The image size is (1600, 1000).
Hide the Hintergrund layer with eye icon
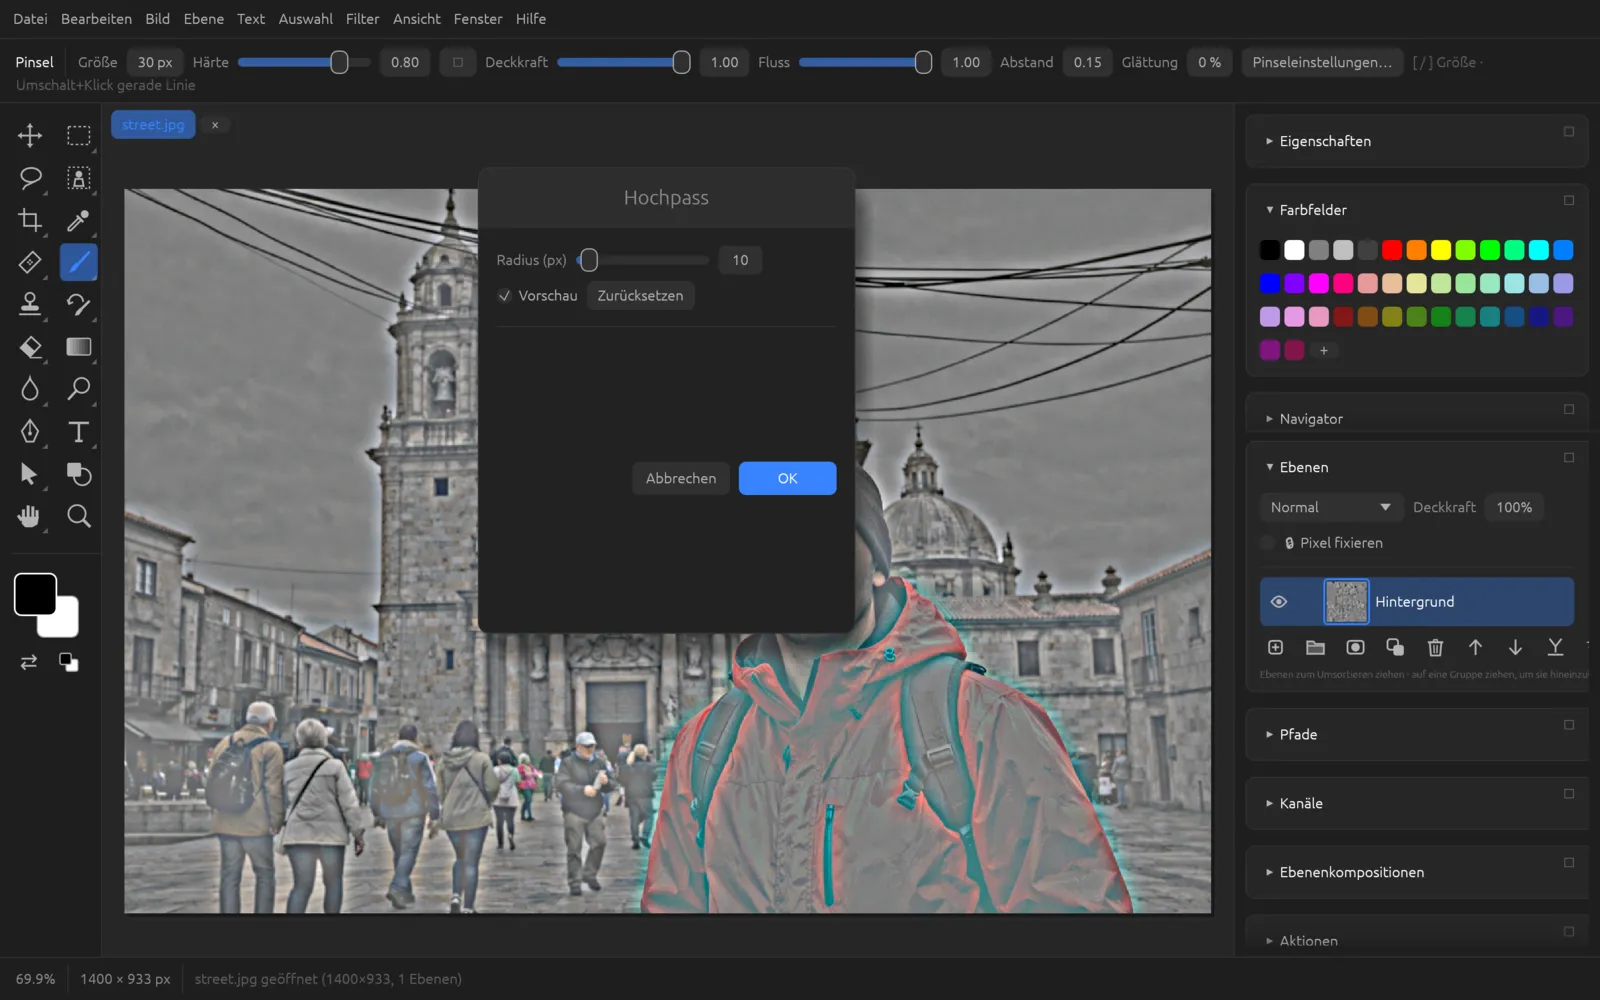1278,602
